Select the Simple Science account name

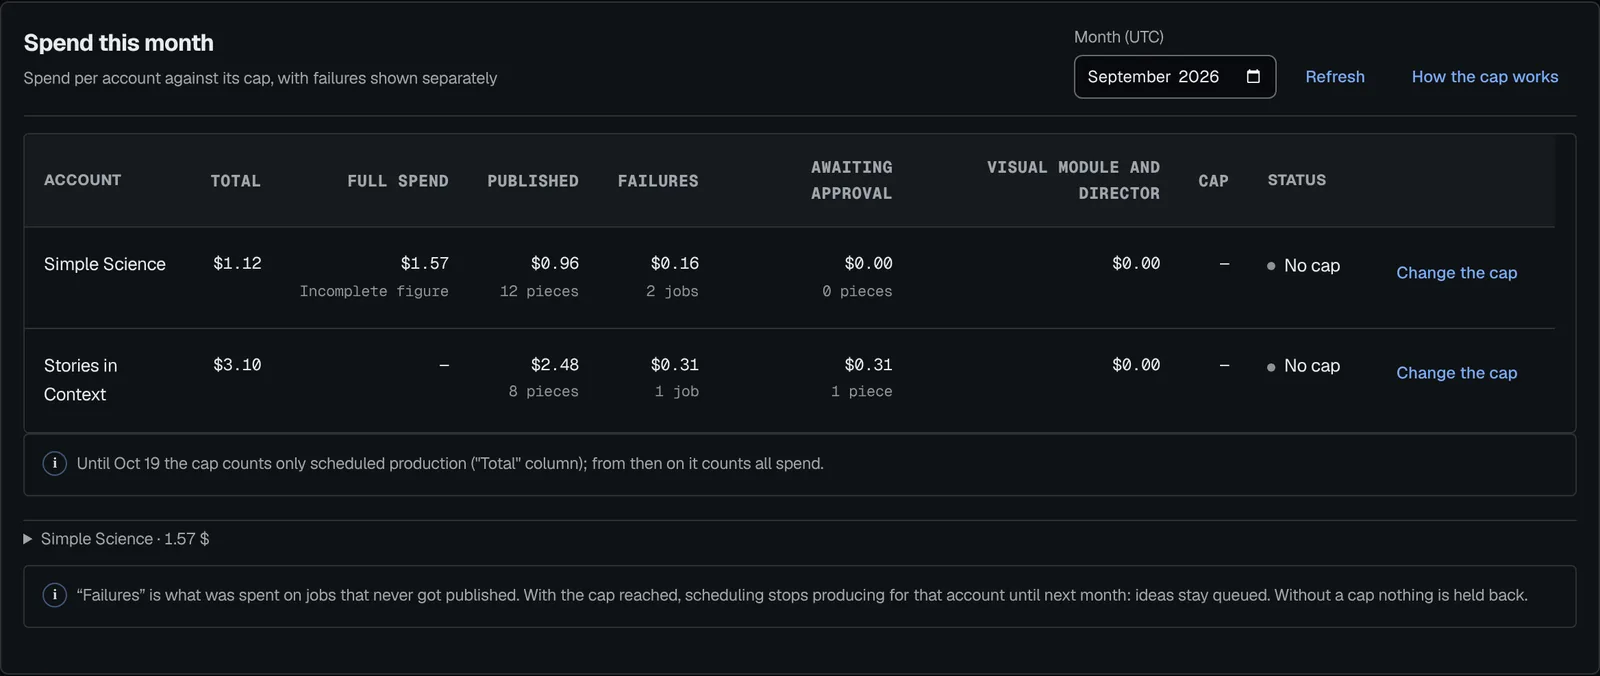tap(105, 264)
